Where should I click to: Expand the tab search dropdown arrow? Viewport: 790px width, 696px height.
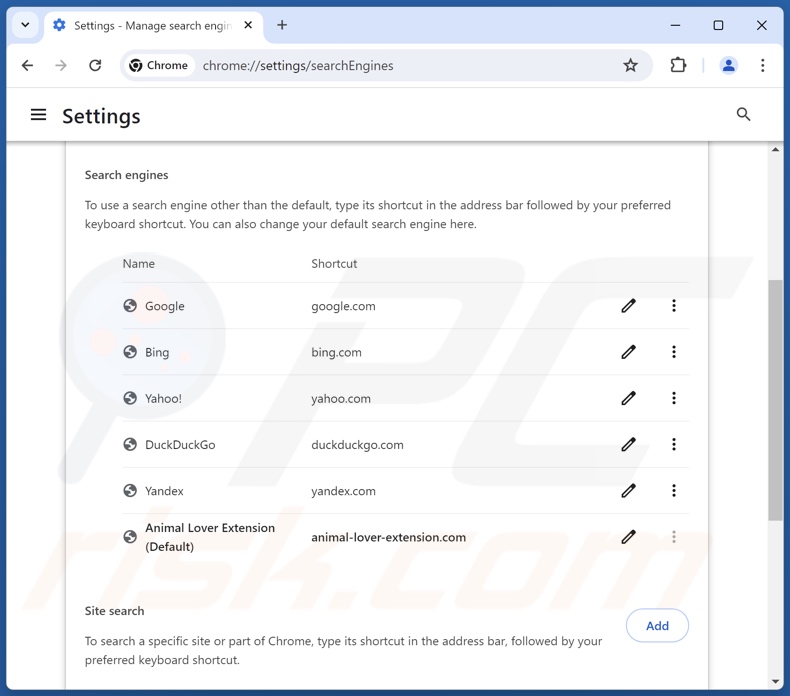(25, 25)
